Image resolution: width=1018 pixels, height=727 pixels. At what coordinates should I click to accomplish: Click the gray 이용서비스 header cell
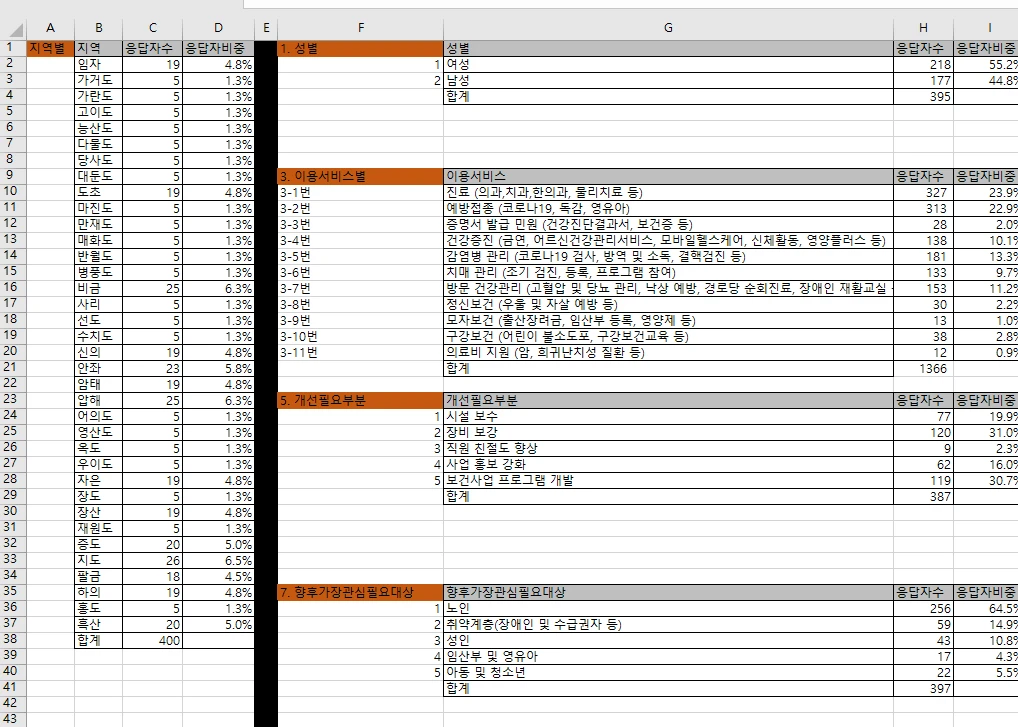tap(668, 176)
